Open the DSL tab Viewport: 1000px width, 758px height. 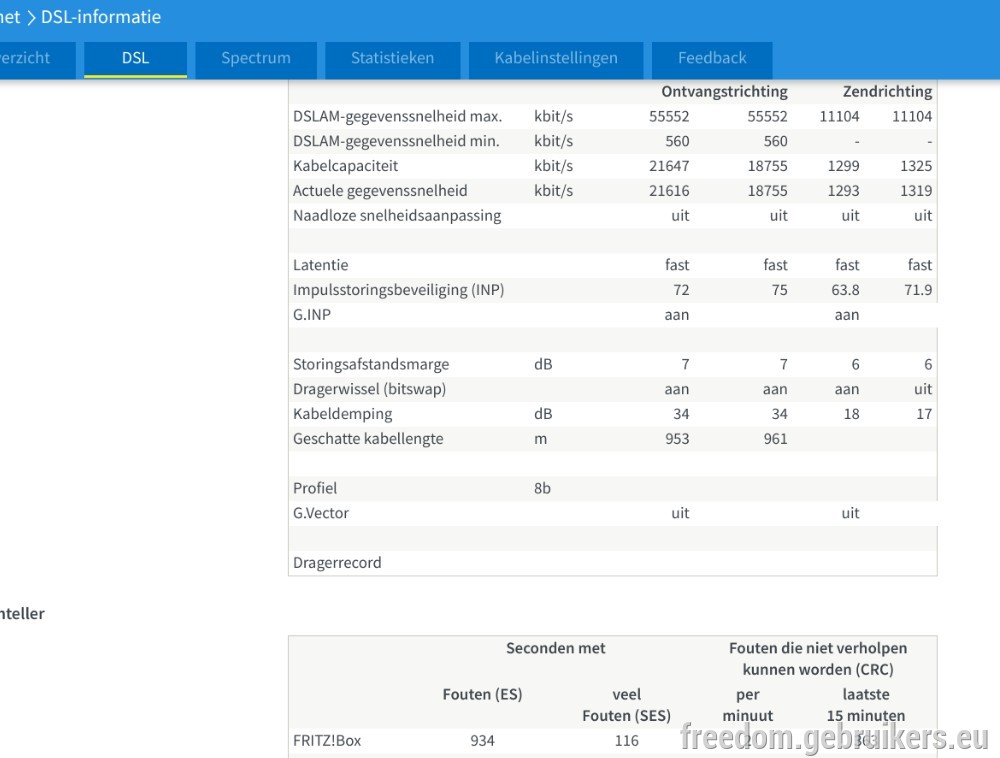pos(135,59)
